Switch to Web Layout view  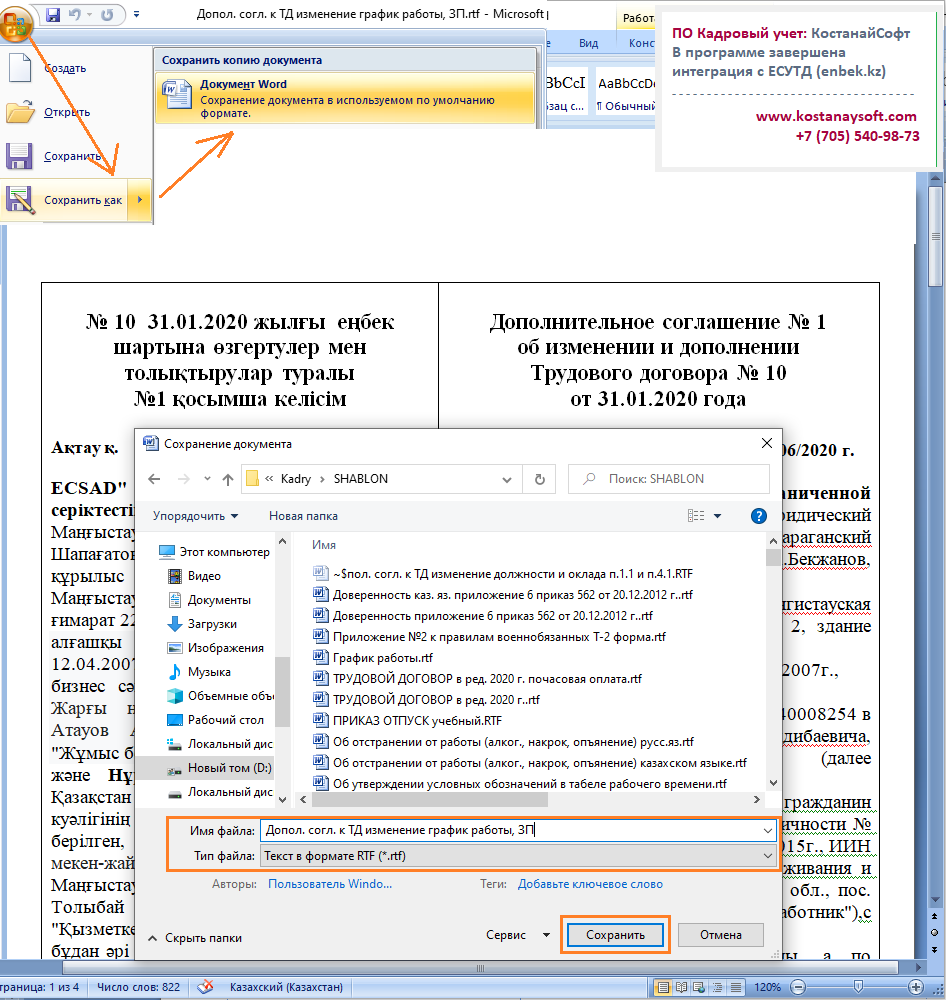[x=699, y=987]
